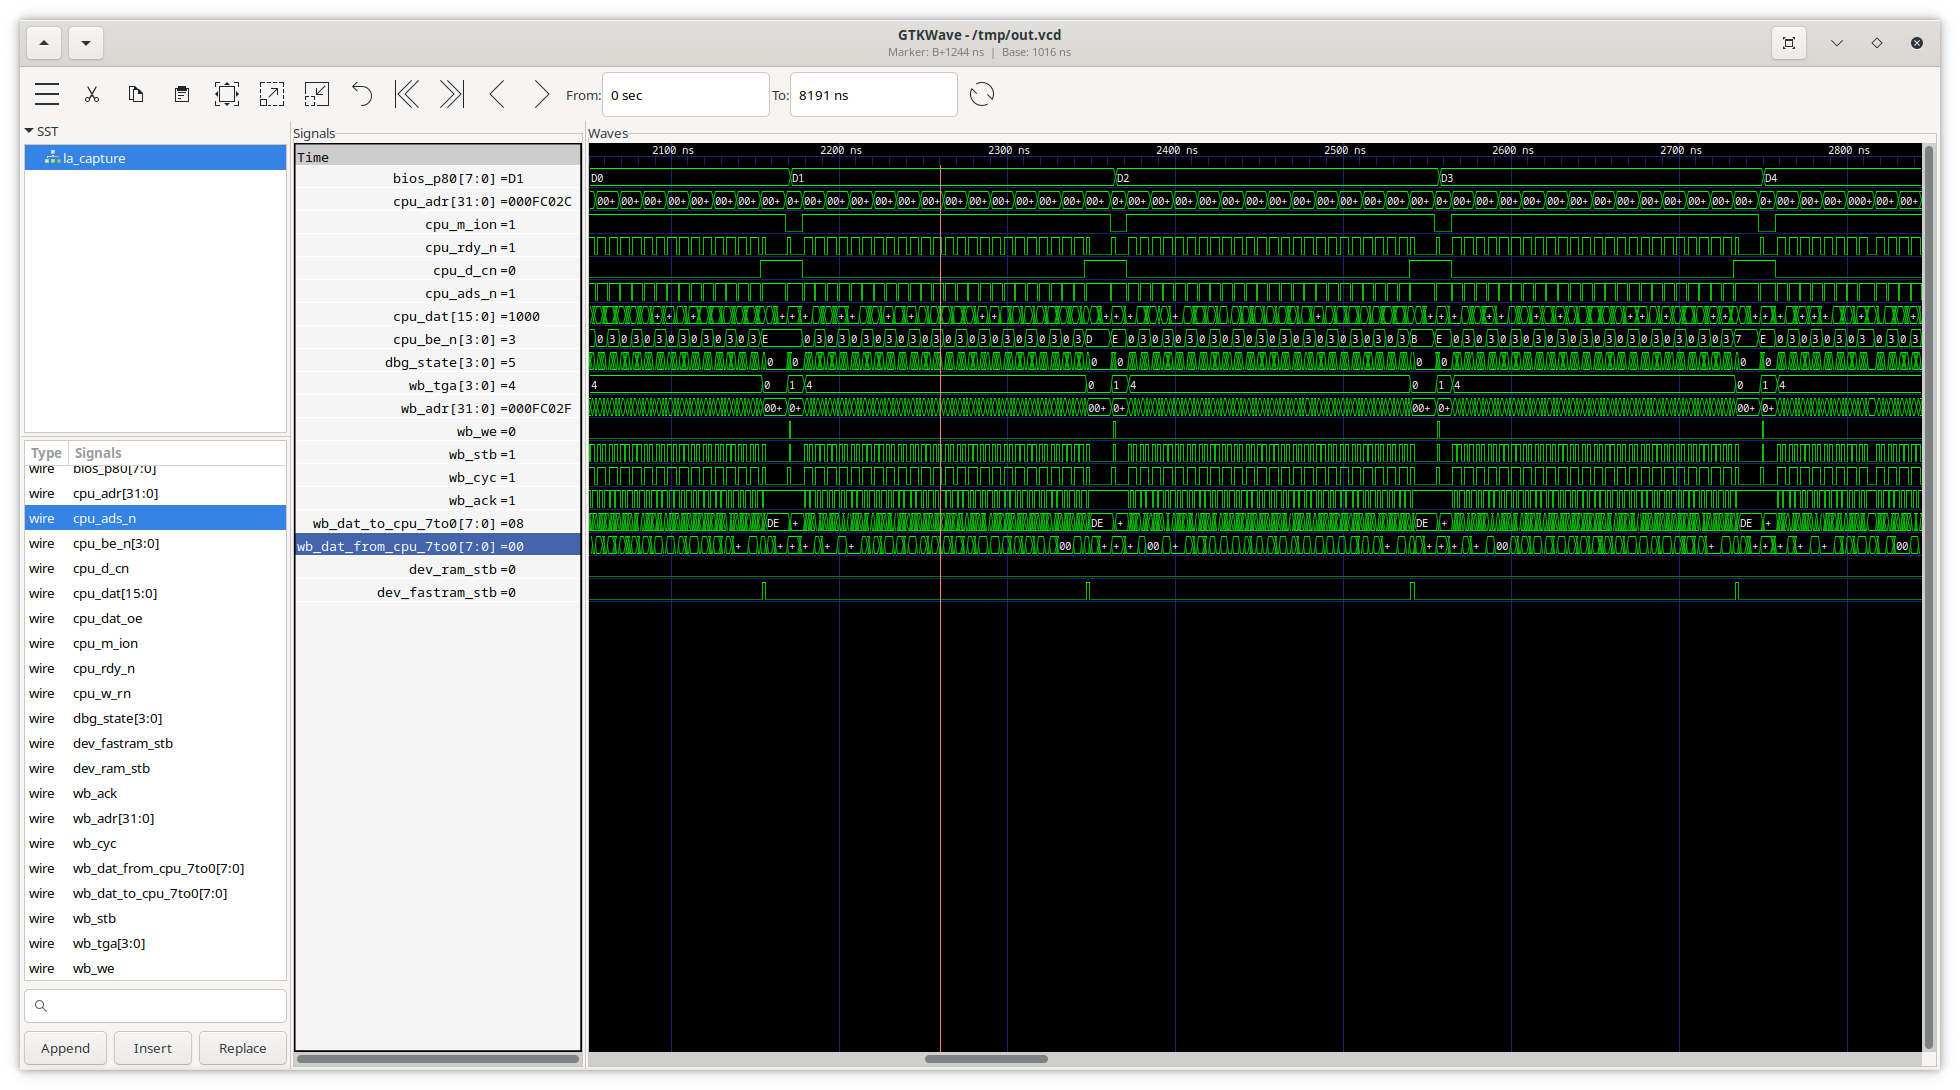Screen dimensions: 1960x1090
Task: Collapse the SST tree expander
Action: (x=30, y=131)
